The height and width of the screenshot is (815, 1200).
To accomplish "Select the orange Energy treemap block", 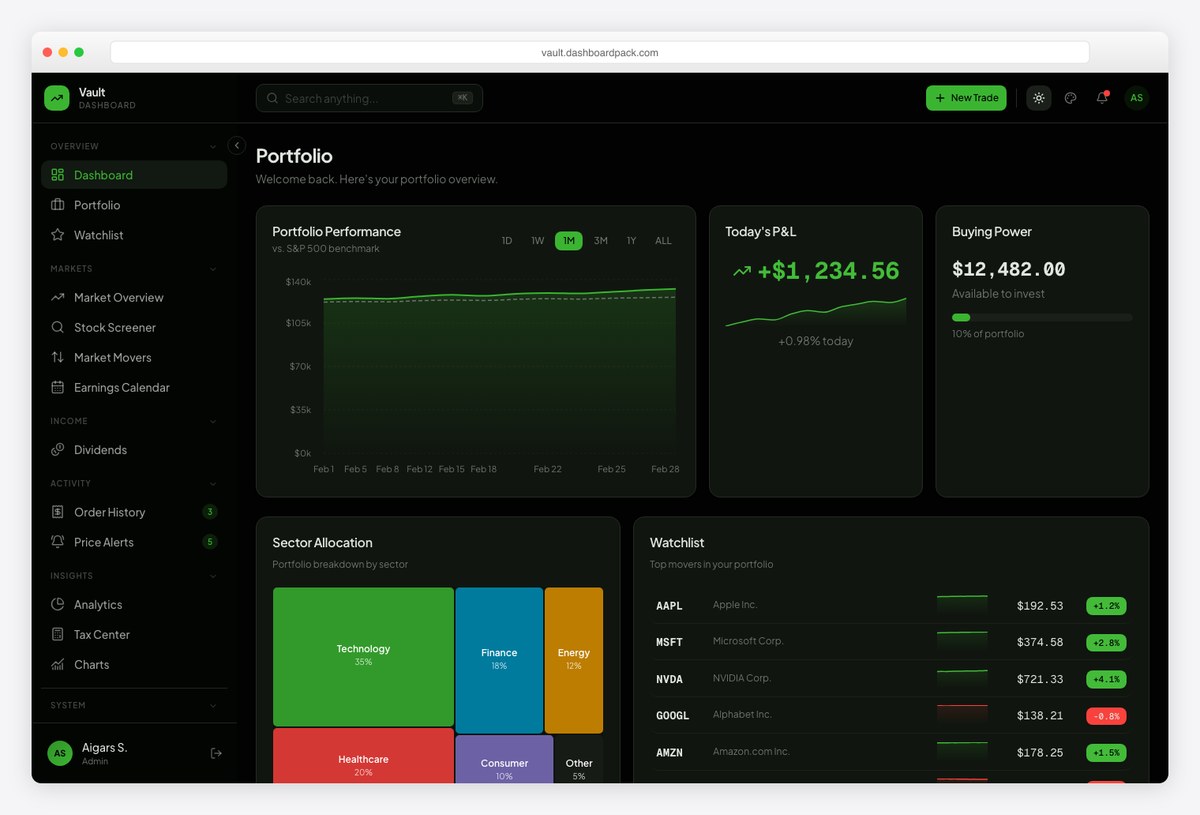I will pyautogui.click(x=574, y=660).
